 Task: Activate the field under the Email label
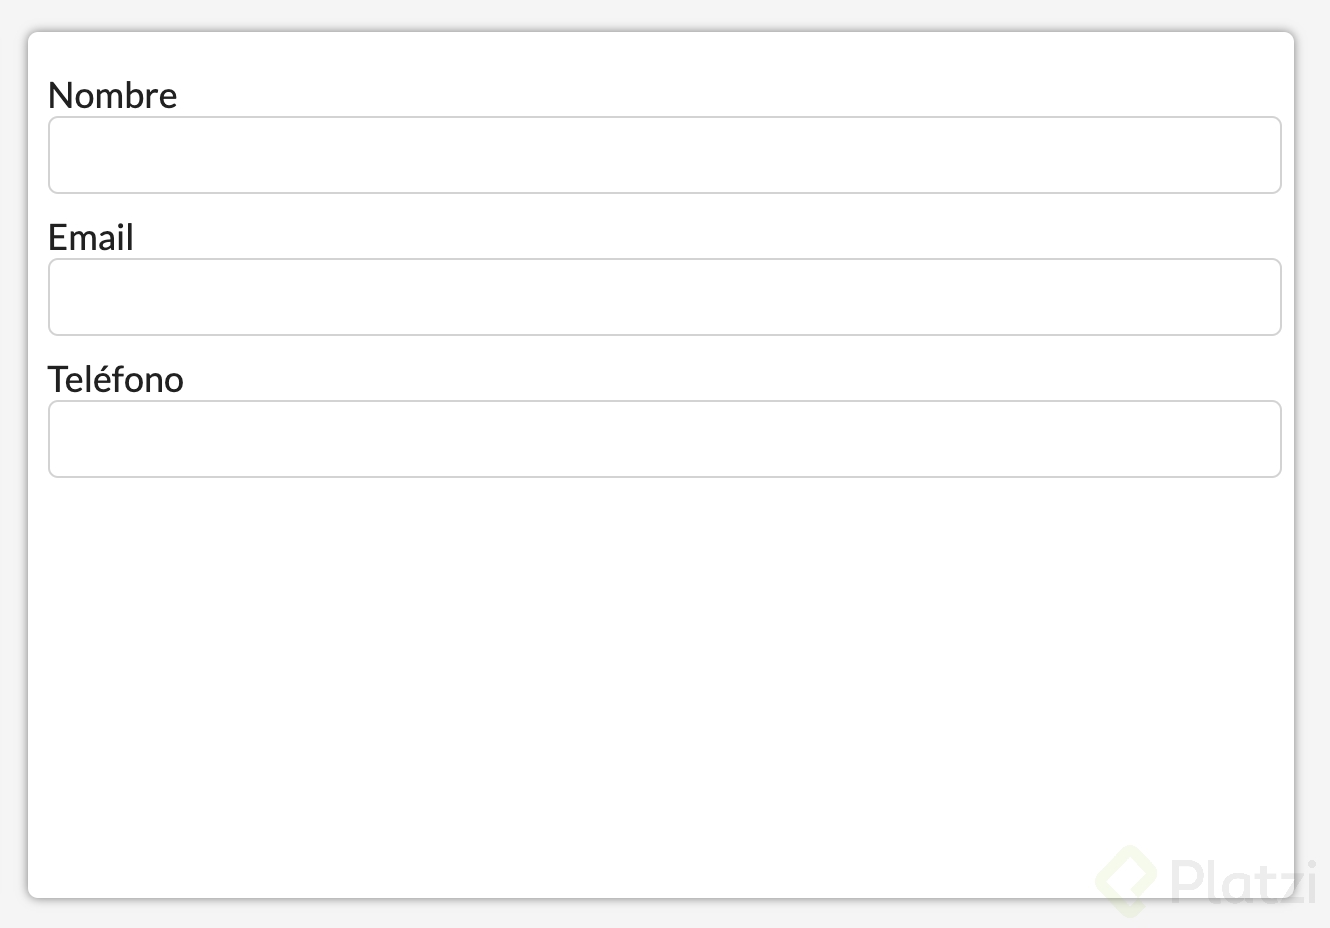click(664, 297)
